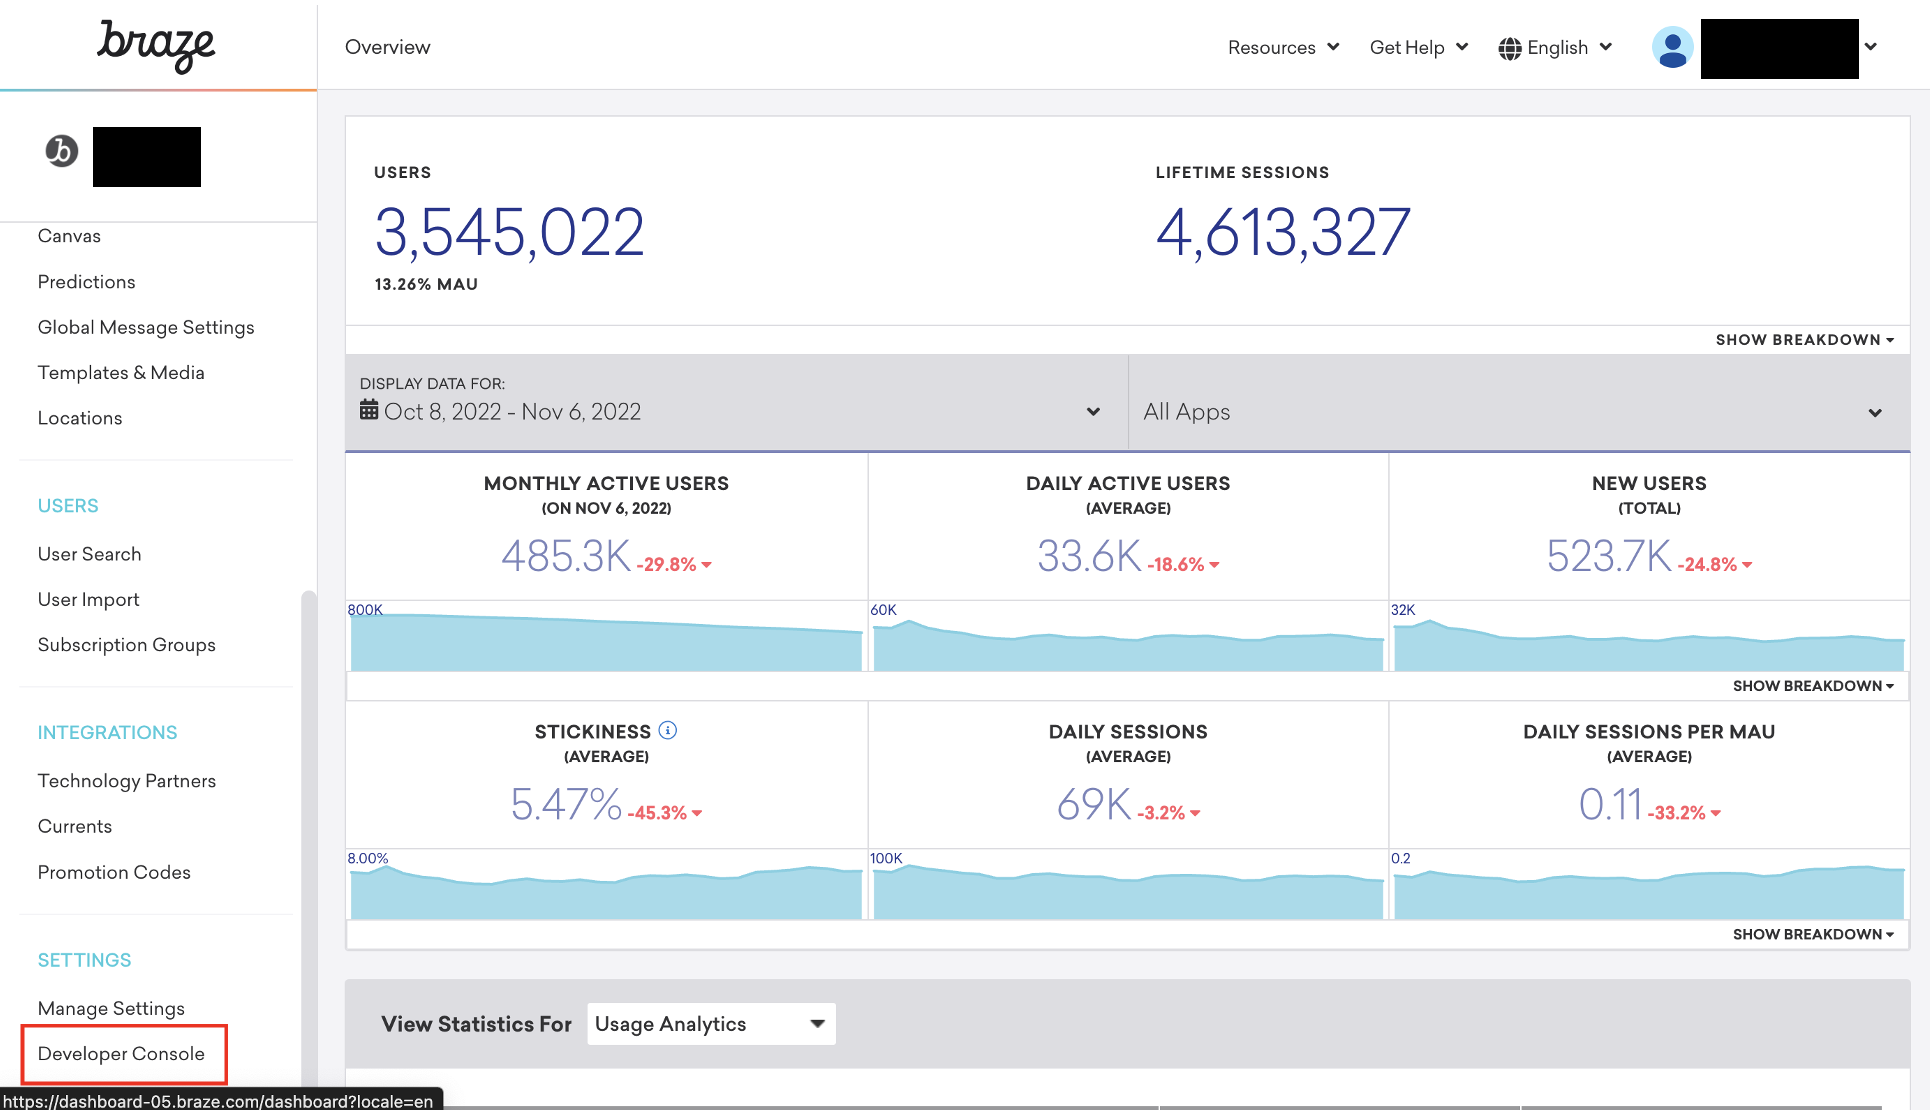Open Developer Console in the sidebar
Screen dimensions: 1930x1110
point(121,1054)
